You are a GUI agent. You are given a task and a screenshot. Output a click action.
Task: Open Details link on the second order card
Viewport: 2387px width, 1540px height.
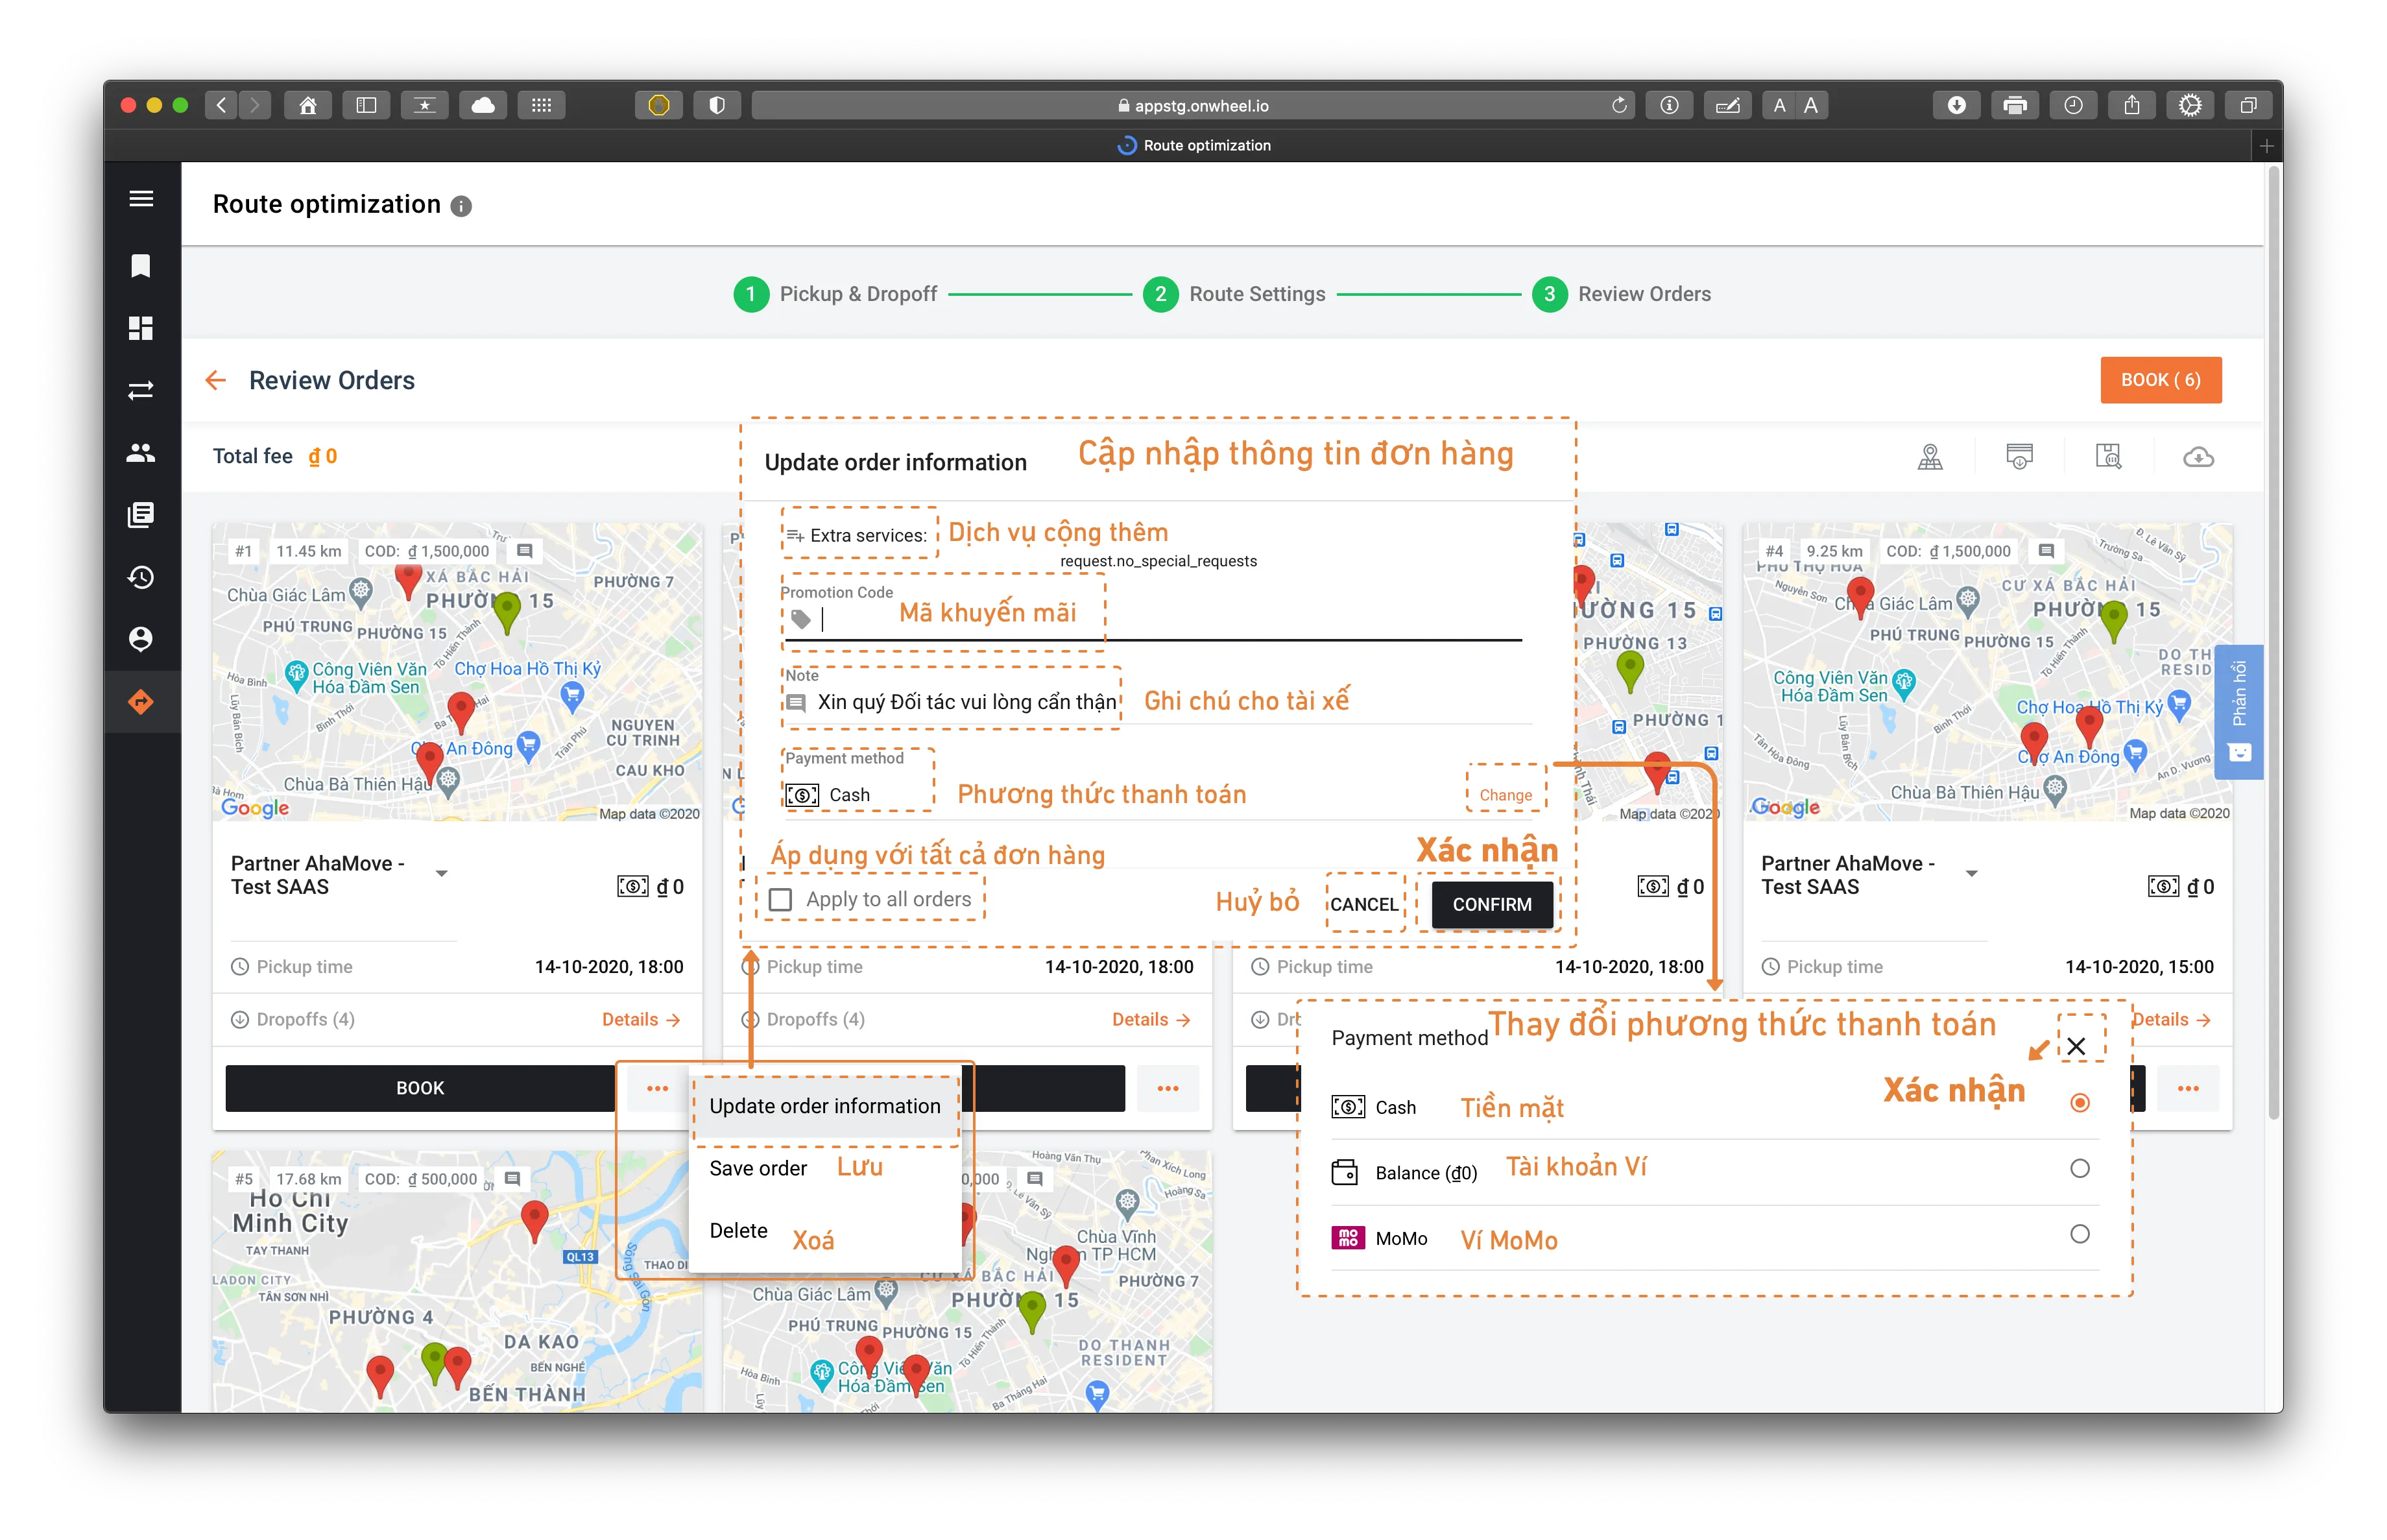1151,1020
